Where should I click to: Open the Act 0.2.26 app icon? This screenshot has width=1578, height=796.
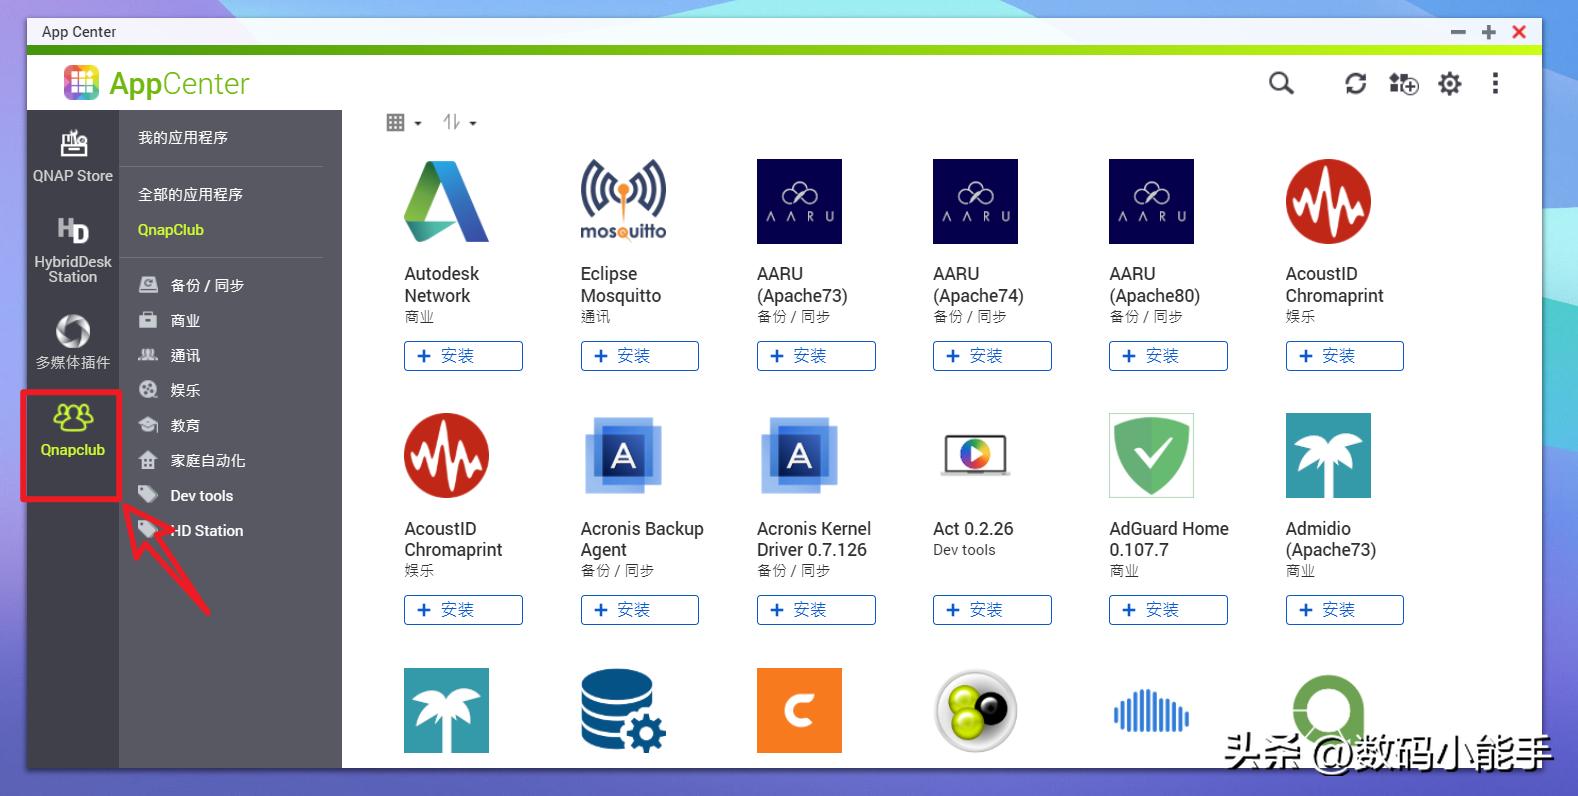coord(975,456)
